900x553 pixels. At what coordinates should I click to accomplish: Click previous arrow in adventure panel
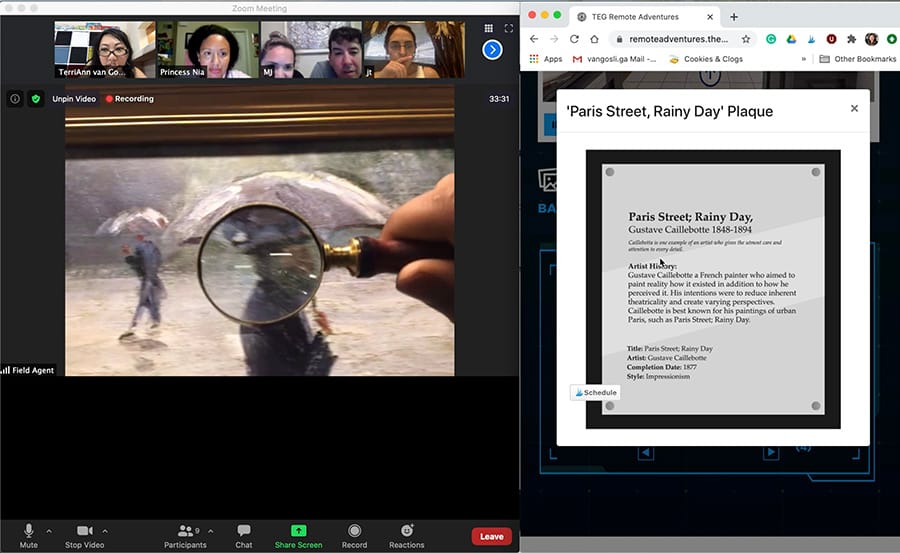(x=646, y=453)
